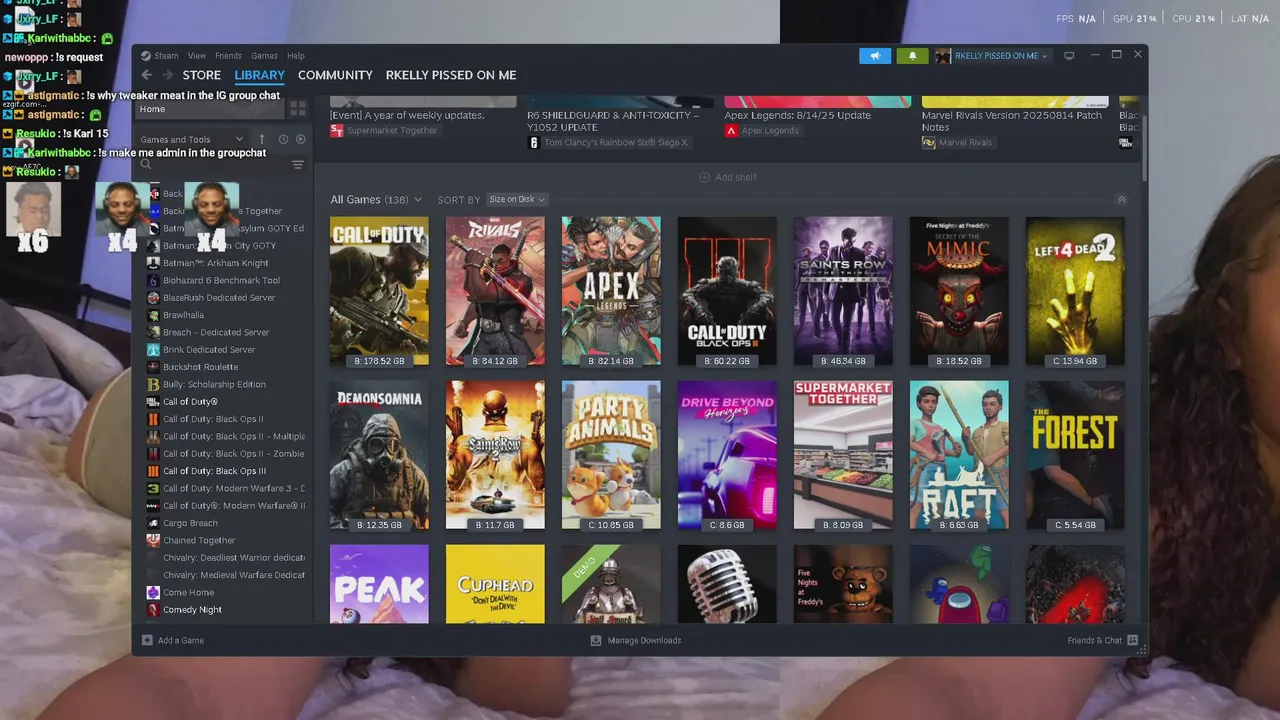The width and height of the screenshot is (1280, 720).
Task: Select Cargo Breach in game list
Action: click(190, 523)
